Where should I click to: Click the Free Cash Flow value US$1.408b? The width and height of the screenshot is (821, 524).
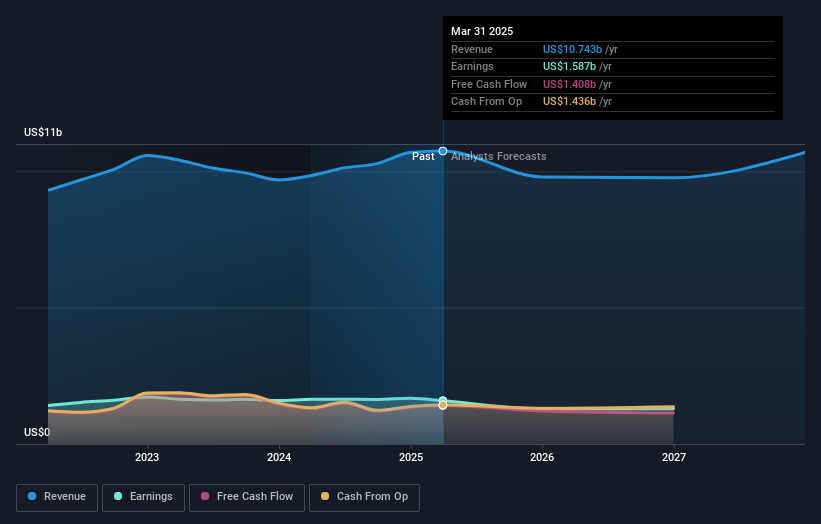pos(569,84)
